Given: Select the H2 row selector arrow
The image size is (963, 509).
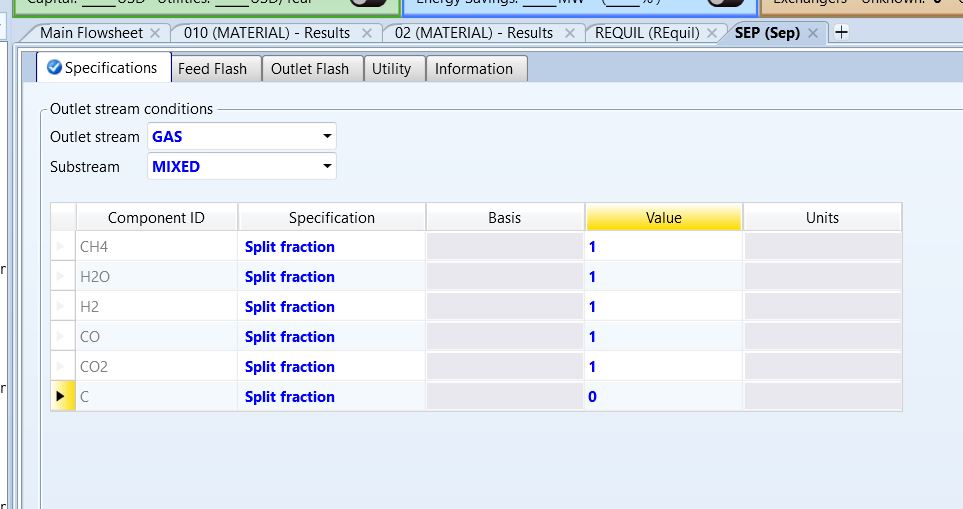Looking at the screenshot, I should point(63,306).
